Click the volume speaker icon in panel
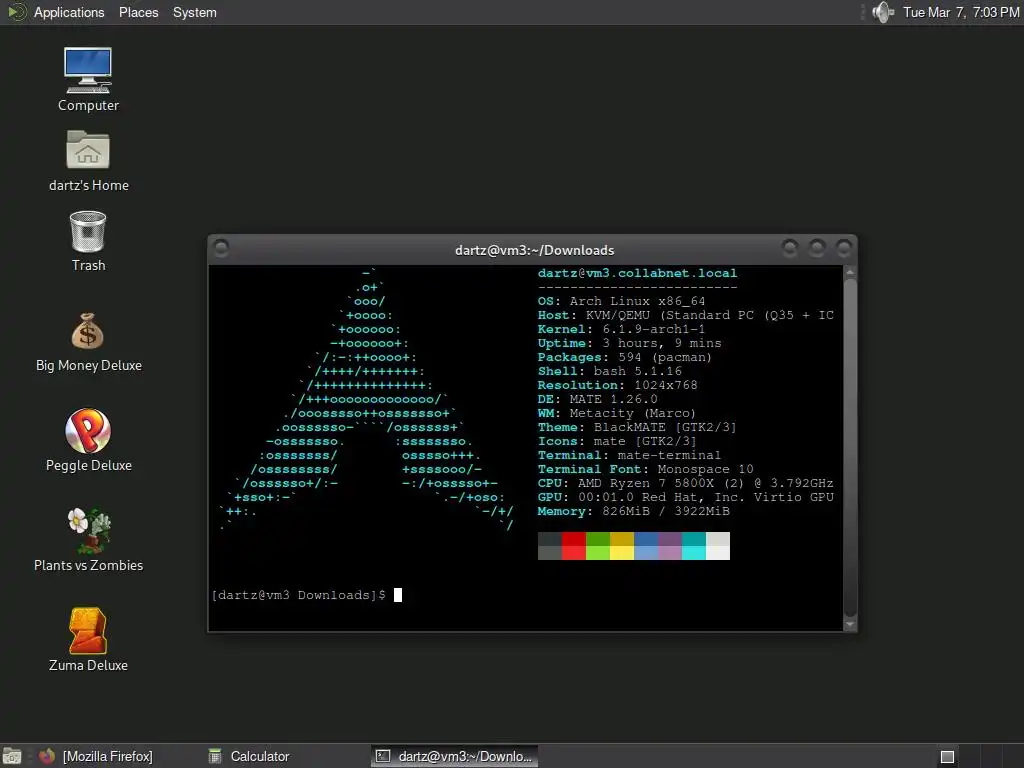 coord(883,12)
